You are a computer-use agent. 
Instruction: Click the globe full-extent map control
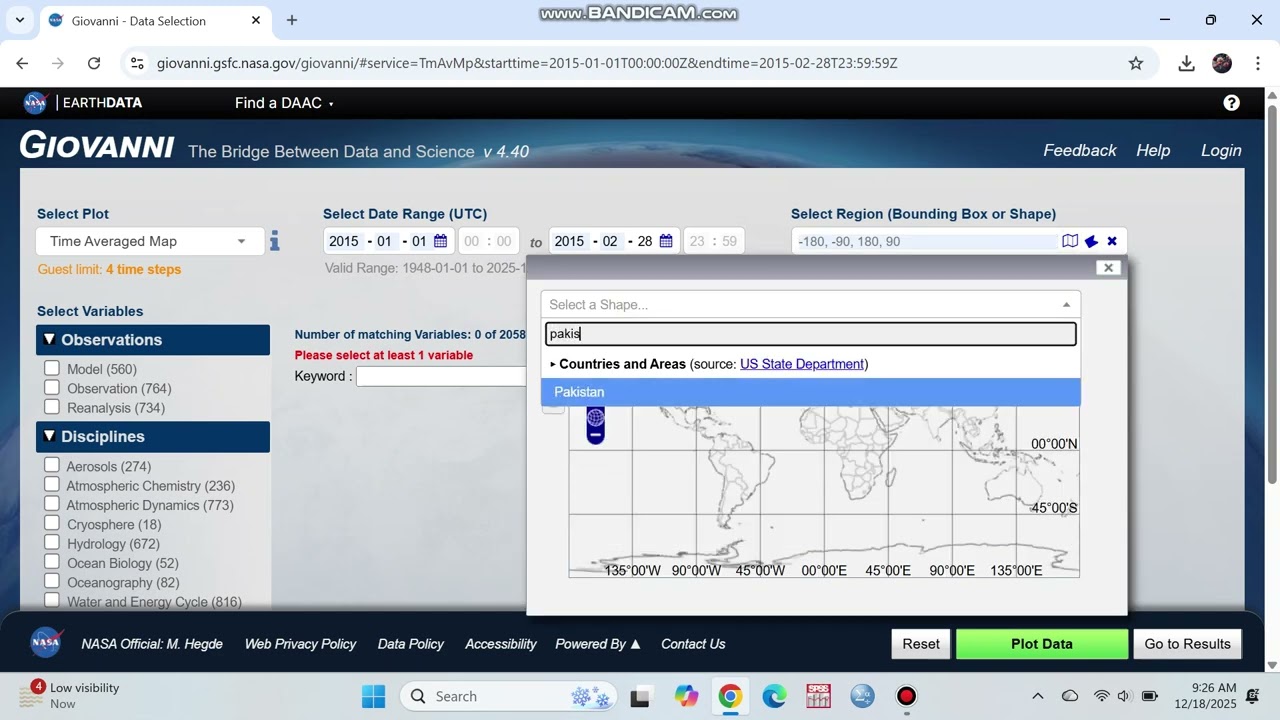pos(595,418)
